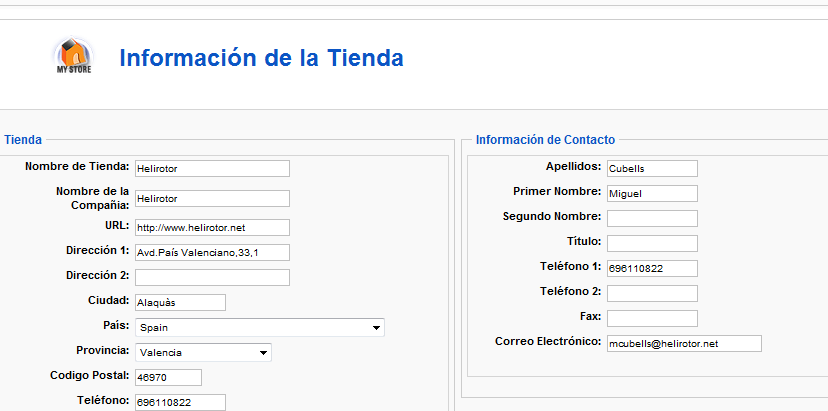Click the empty Teléfono 2 field

tap(652, 293)
